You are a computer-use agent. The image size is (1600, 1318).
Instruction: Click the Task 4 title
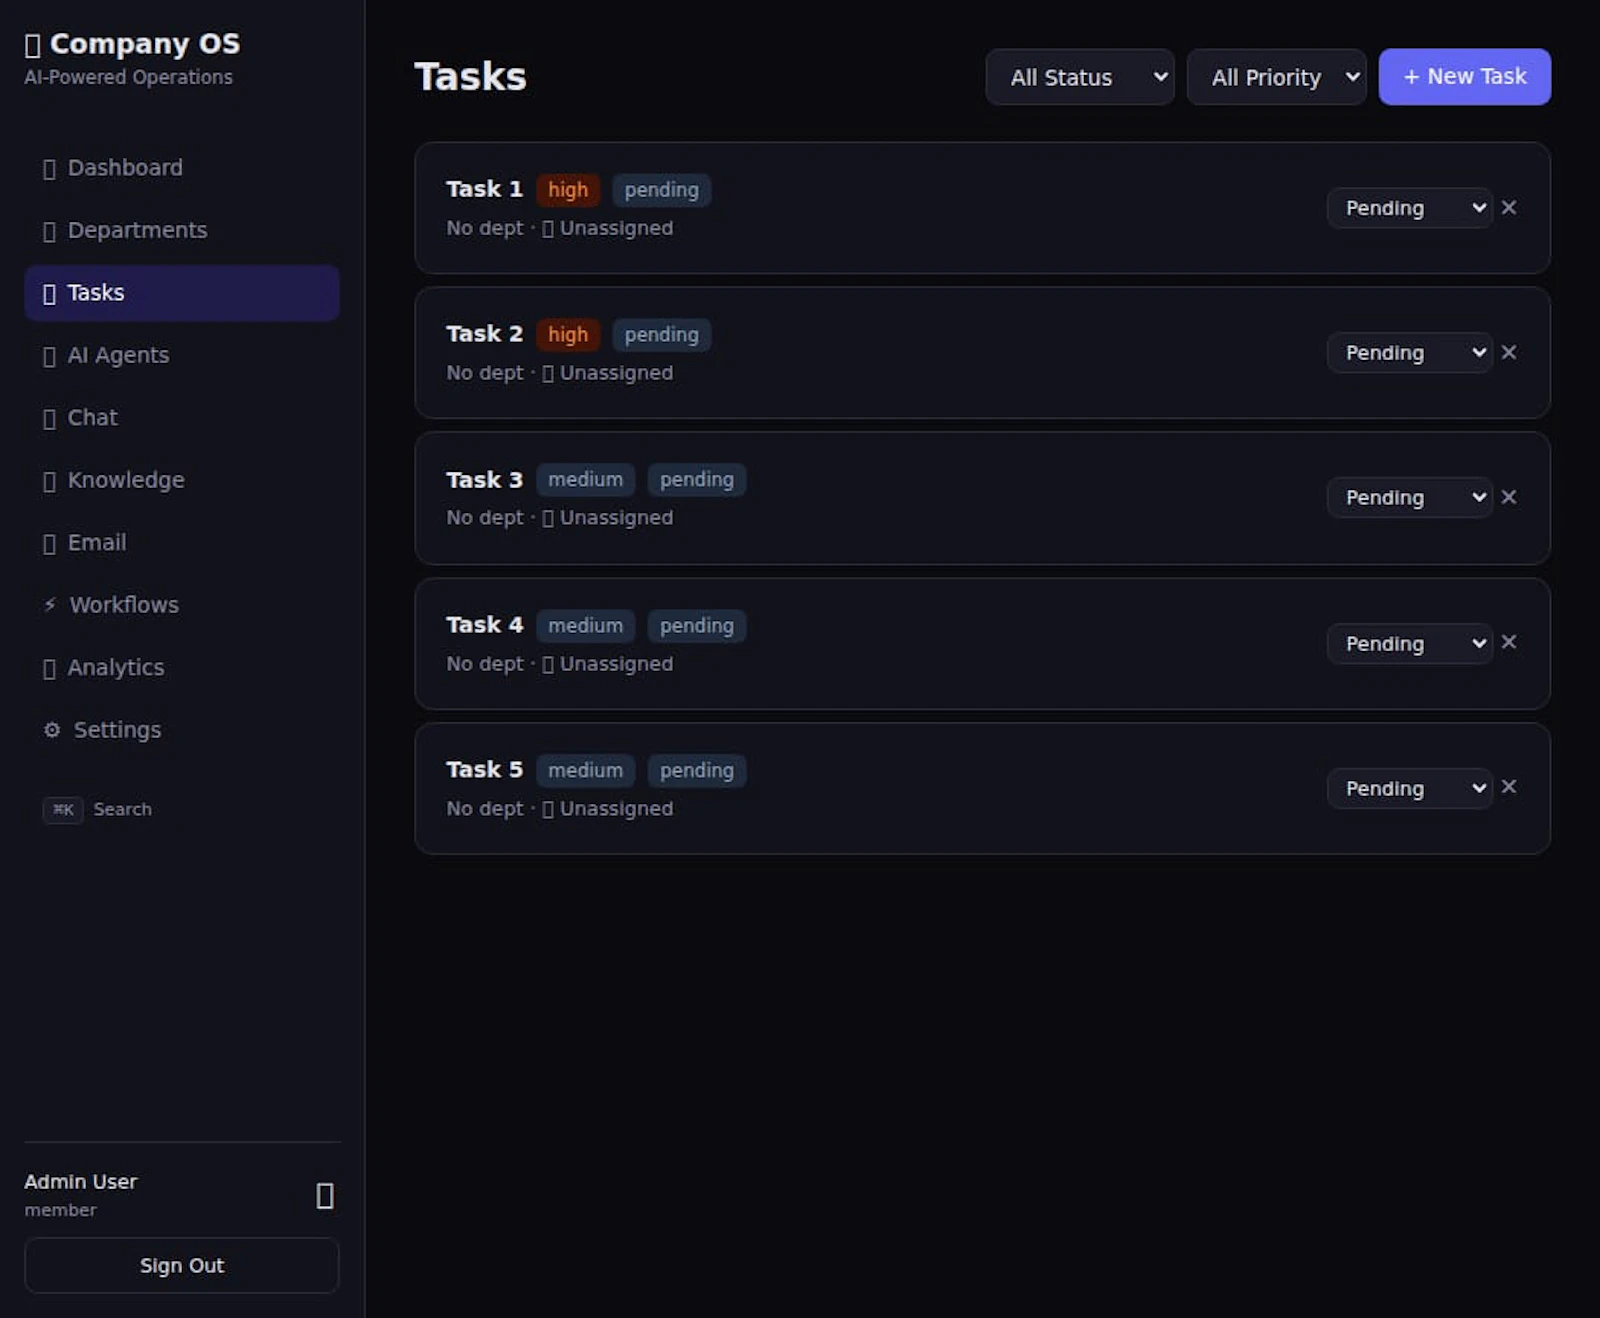485,625
